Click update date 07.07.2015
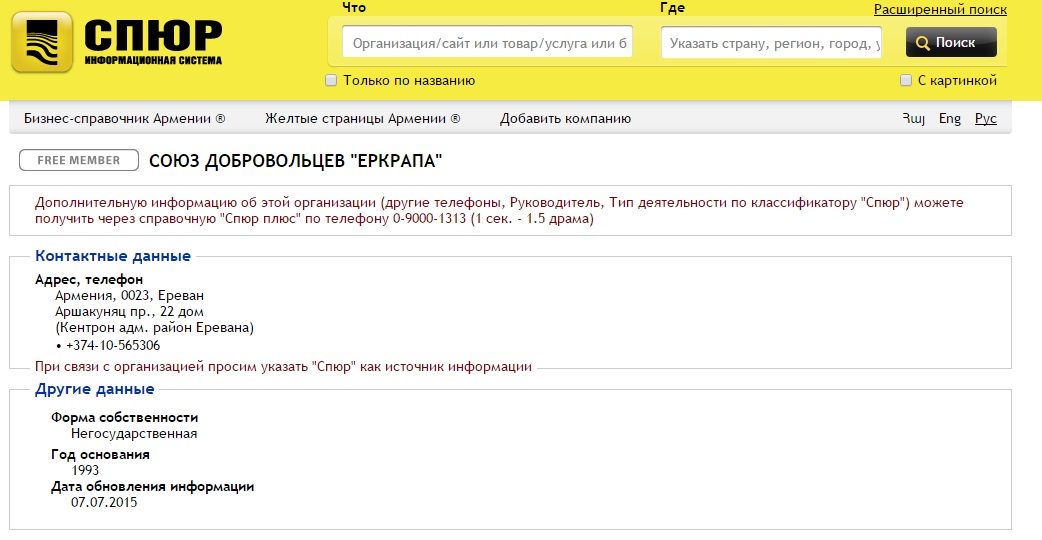The height and width of the screenshot is (540, 1042). click(x=104, y=502)
